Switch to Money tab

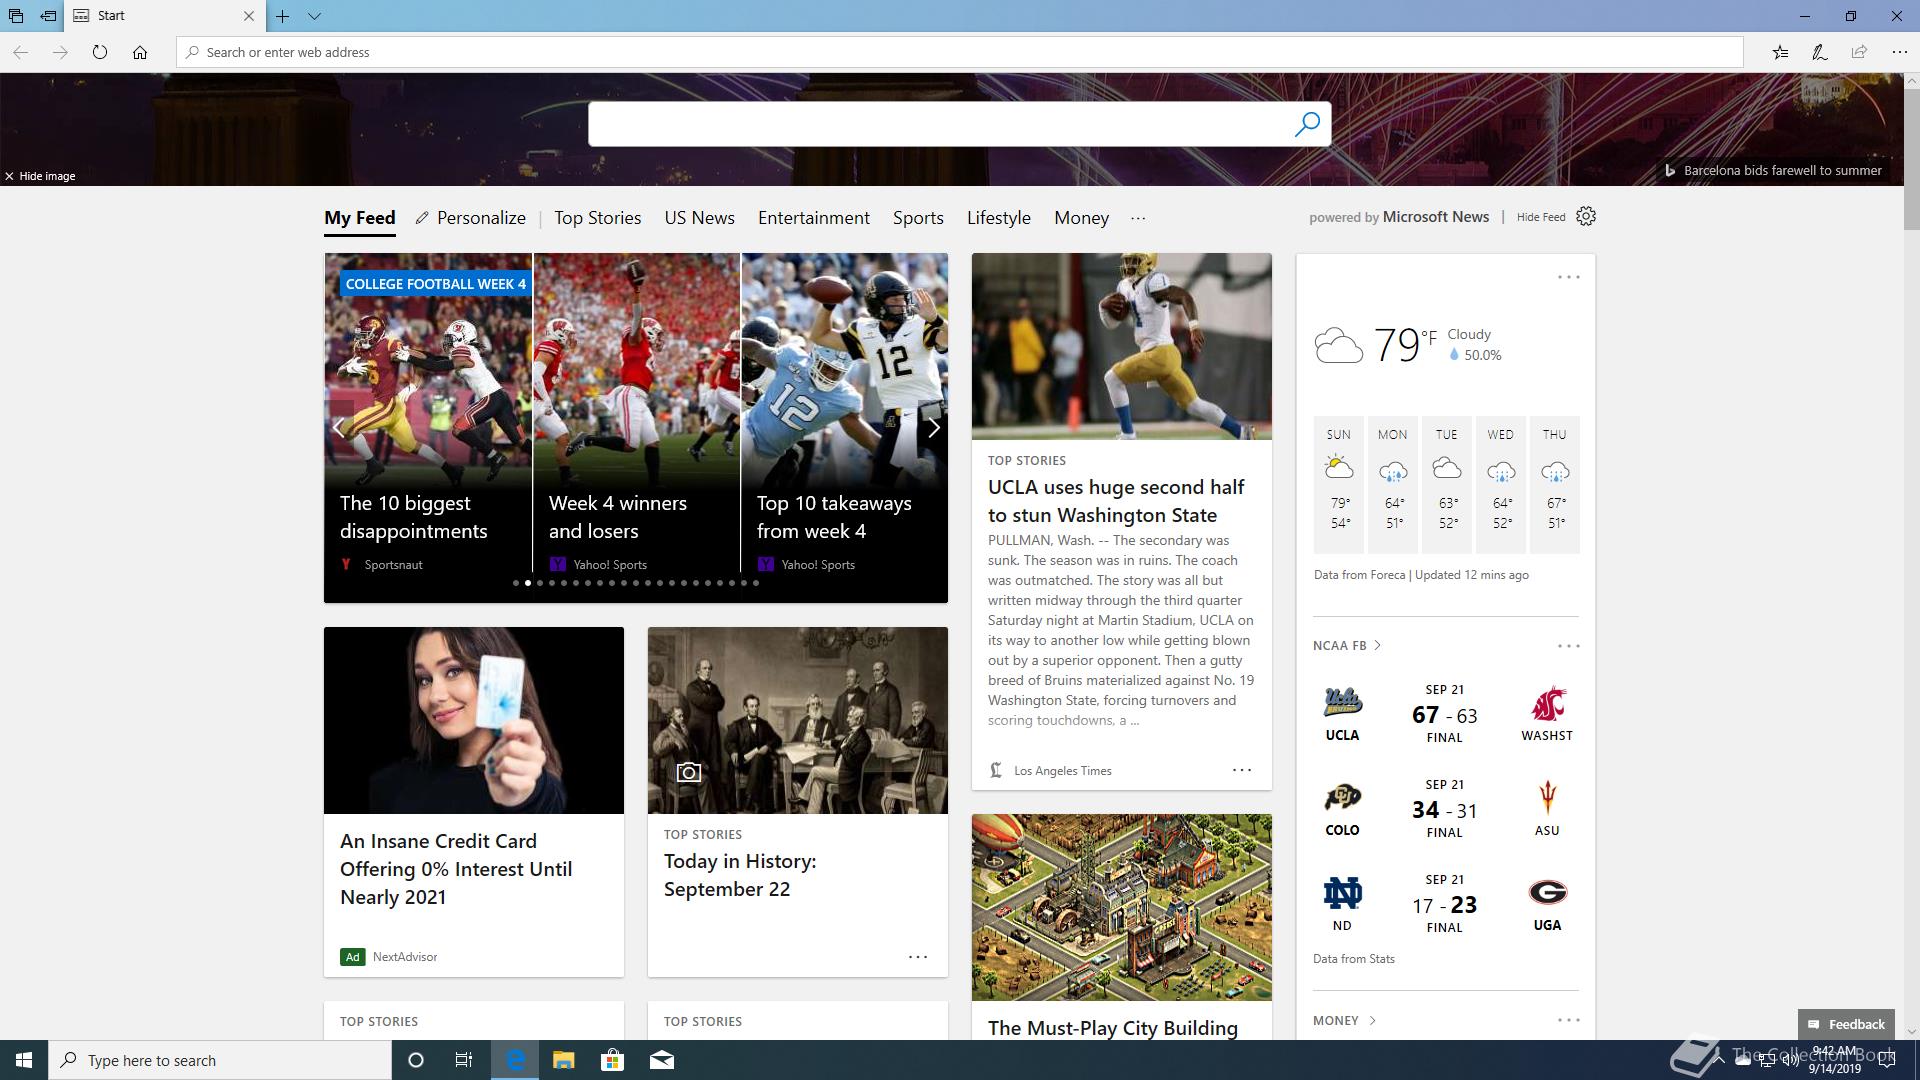tap(1082, 218)
